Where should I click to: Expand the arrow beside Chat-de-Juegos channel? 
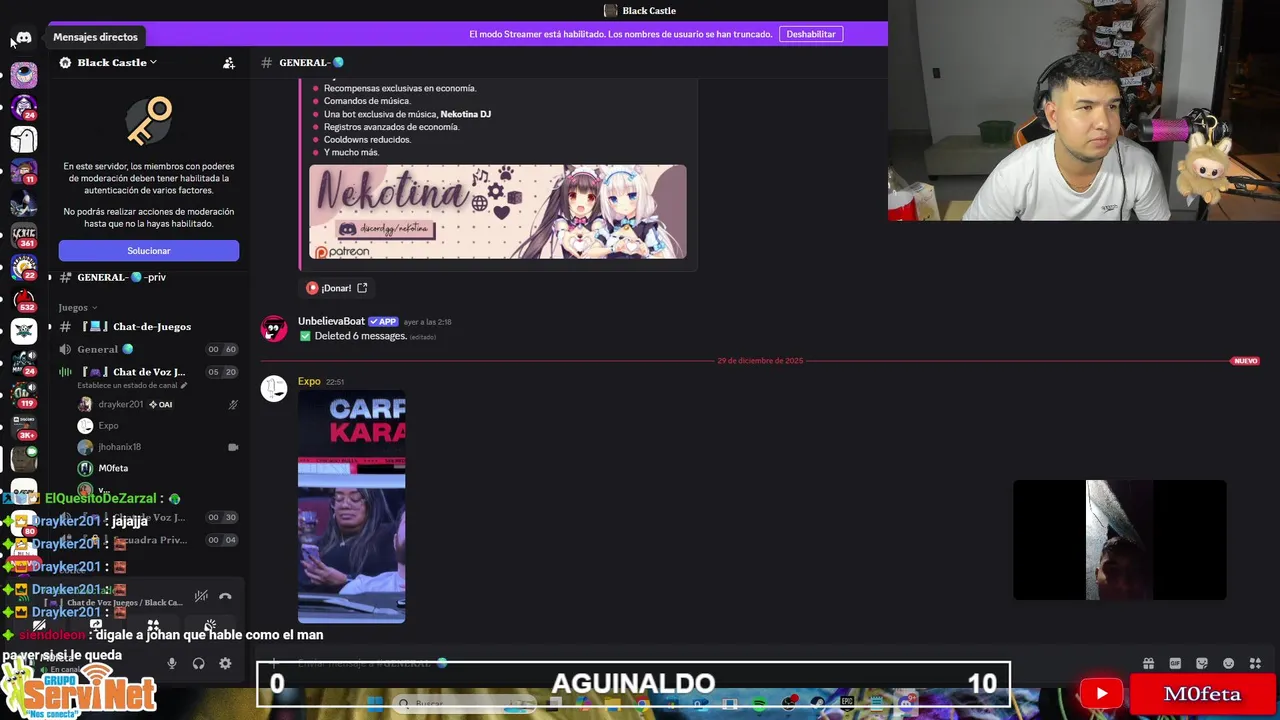(x=49, y=327)
